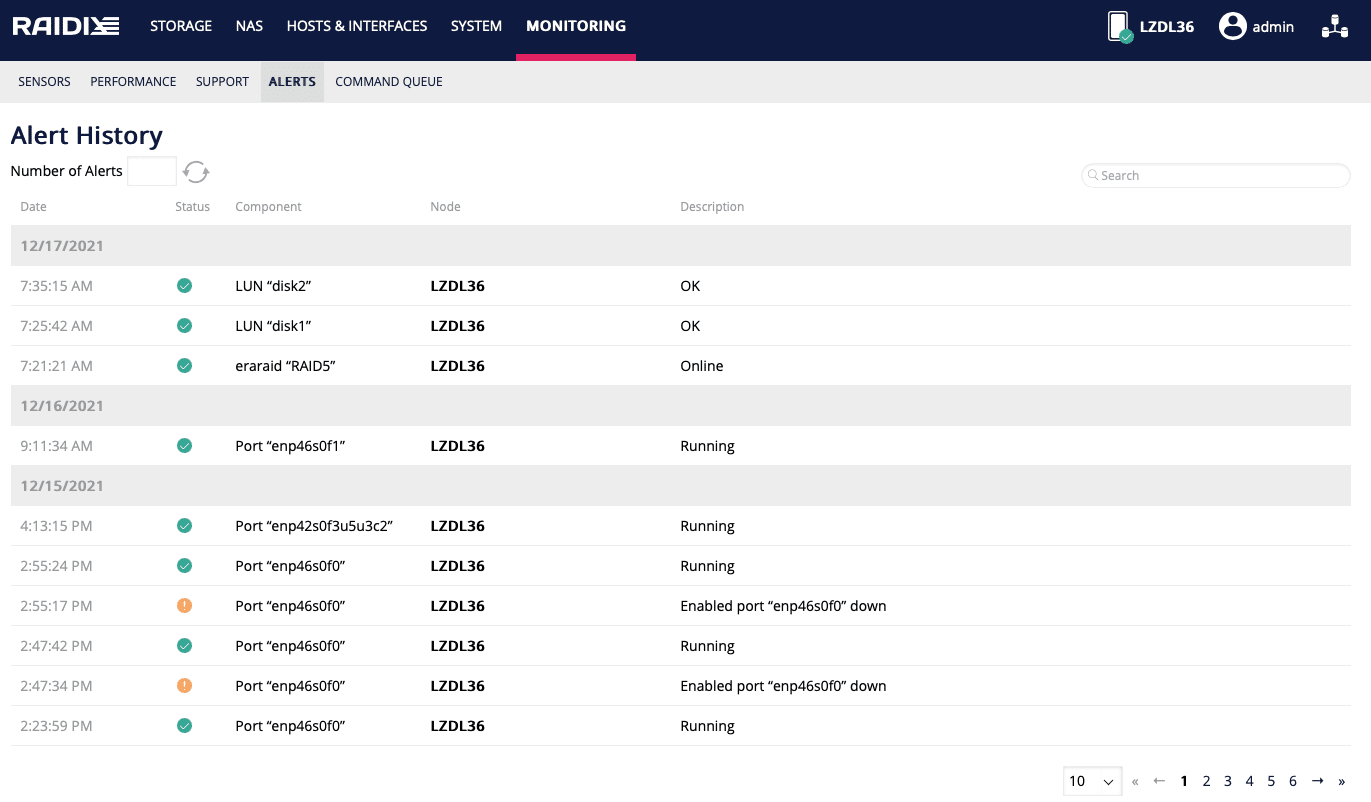Select the ALERTS tab
Image resolution: width=1371 pixels, height=802 pixels.
[292, 82]
